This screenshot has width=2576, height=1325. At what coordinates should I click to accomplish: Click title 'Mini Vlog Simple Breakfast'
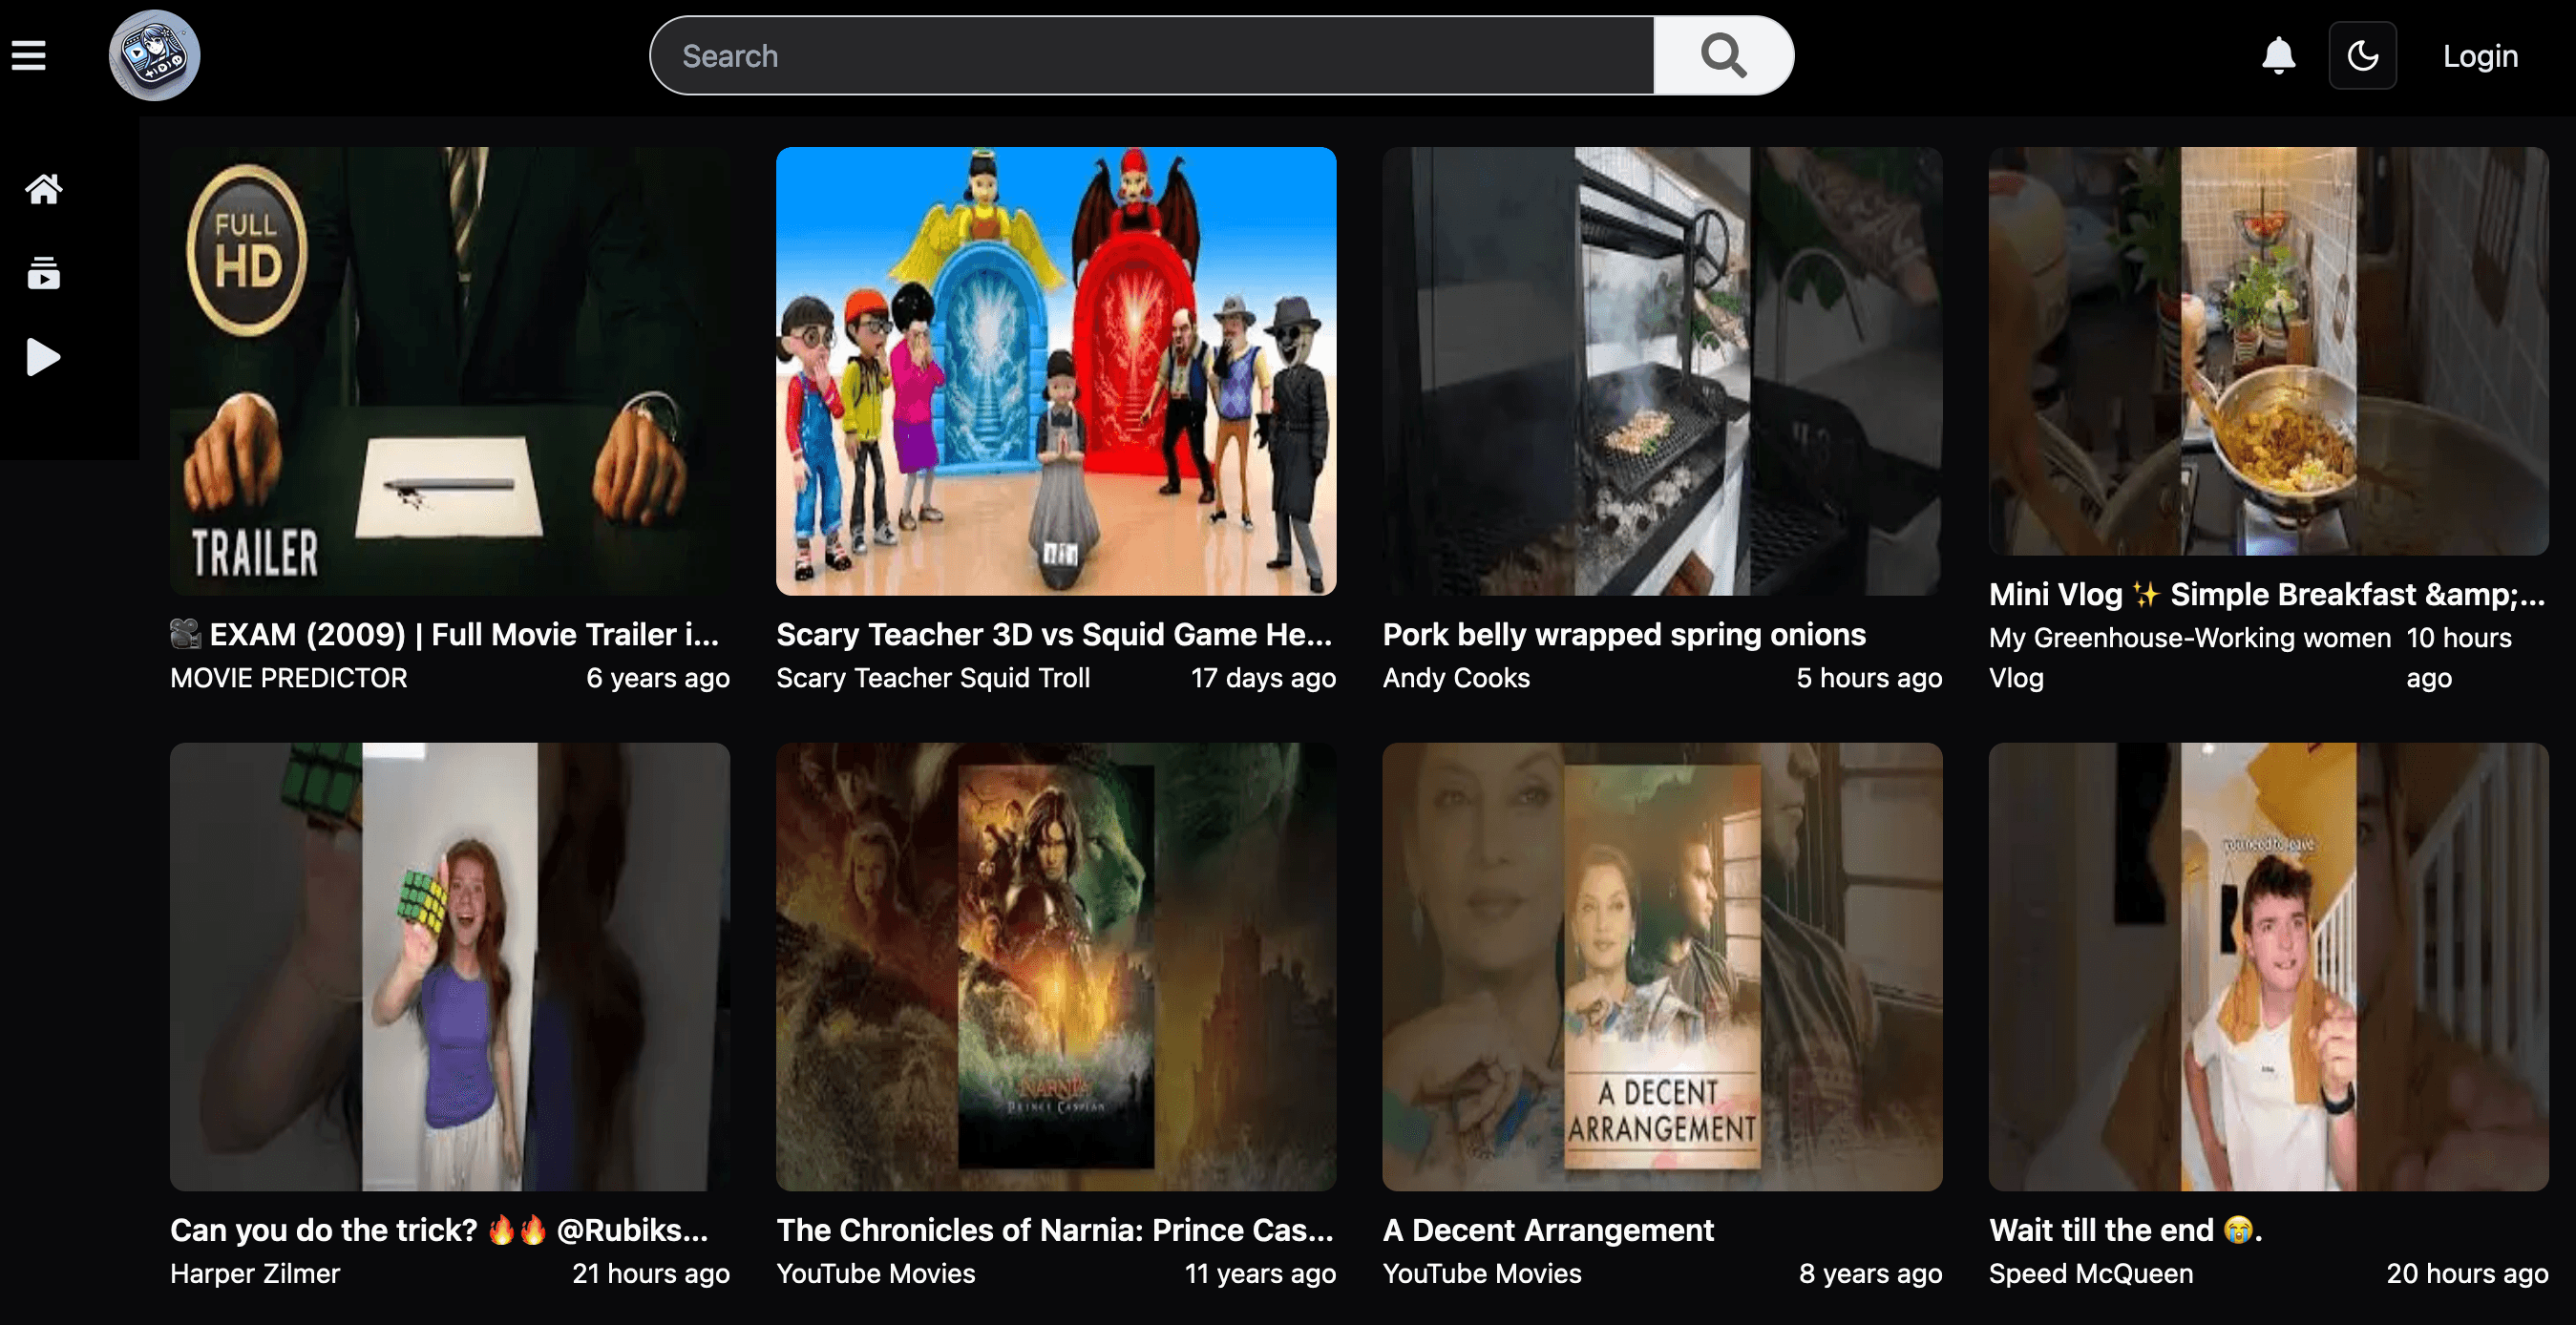[x=2266, y=594]
